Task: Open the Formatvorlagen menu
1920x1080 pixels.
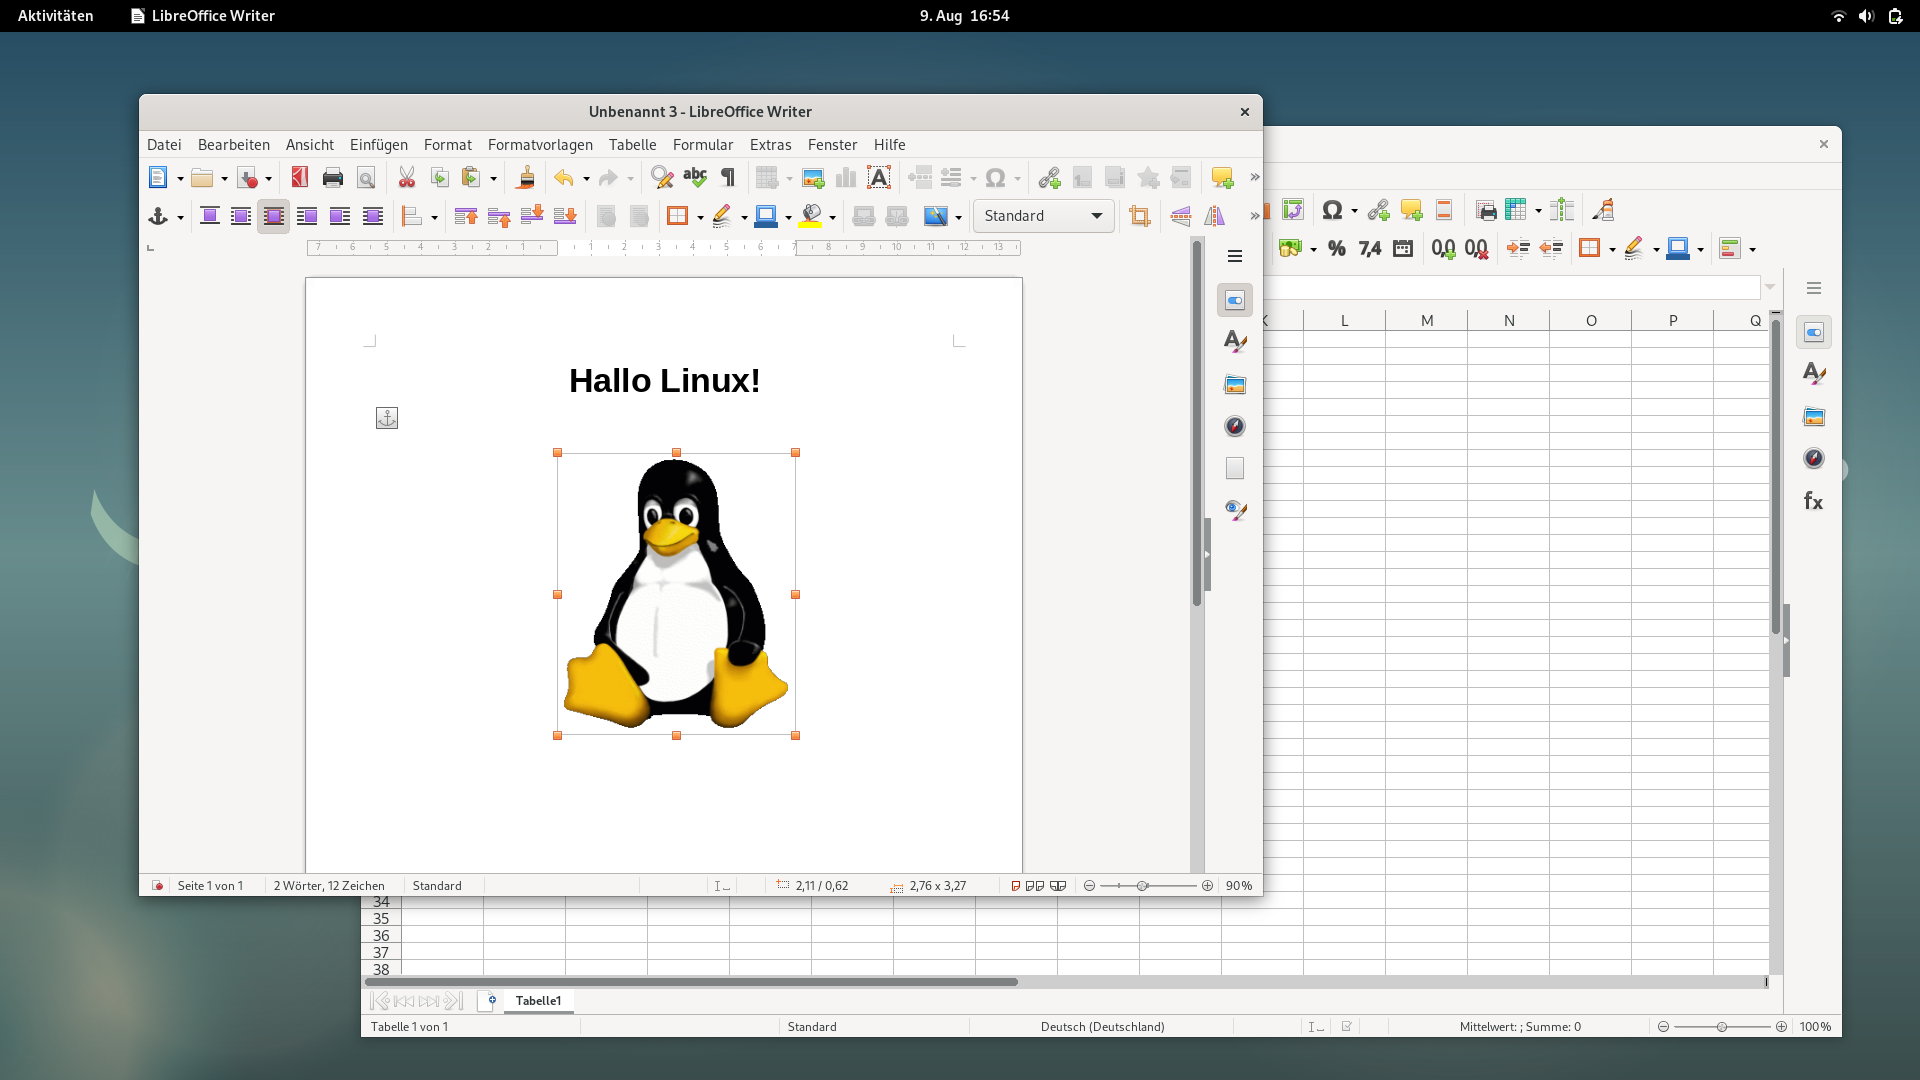Action: point(540,145)
